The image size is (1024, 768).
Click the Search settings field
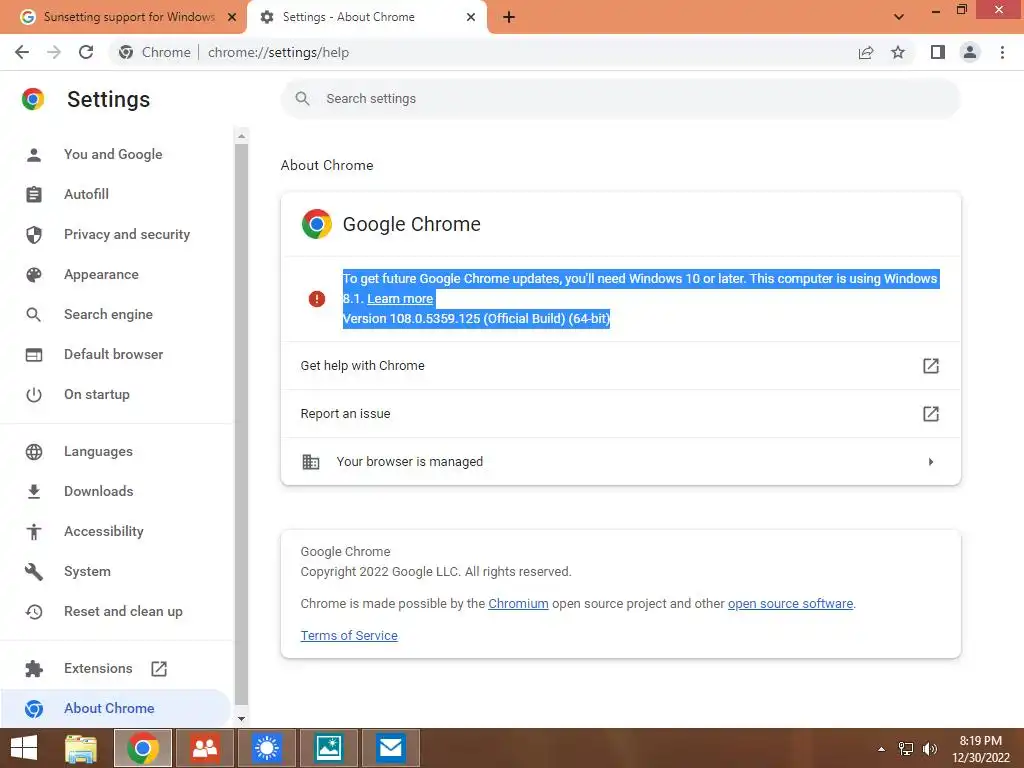620,99
